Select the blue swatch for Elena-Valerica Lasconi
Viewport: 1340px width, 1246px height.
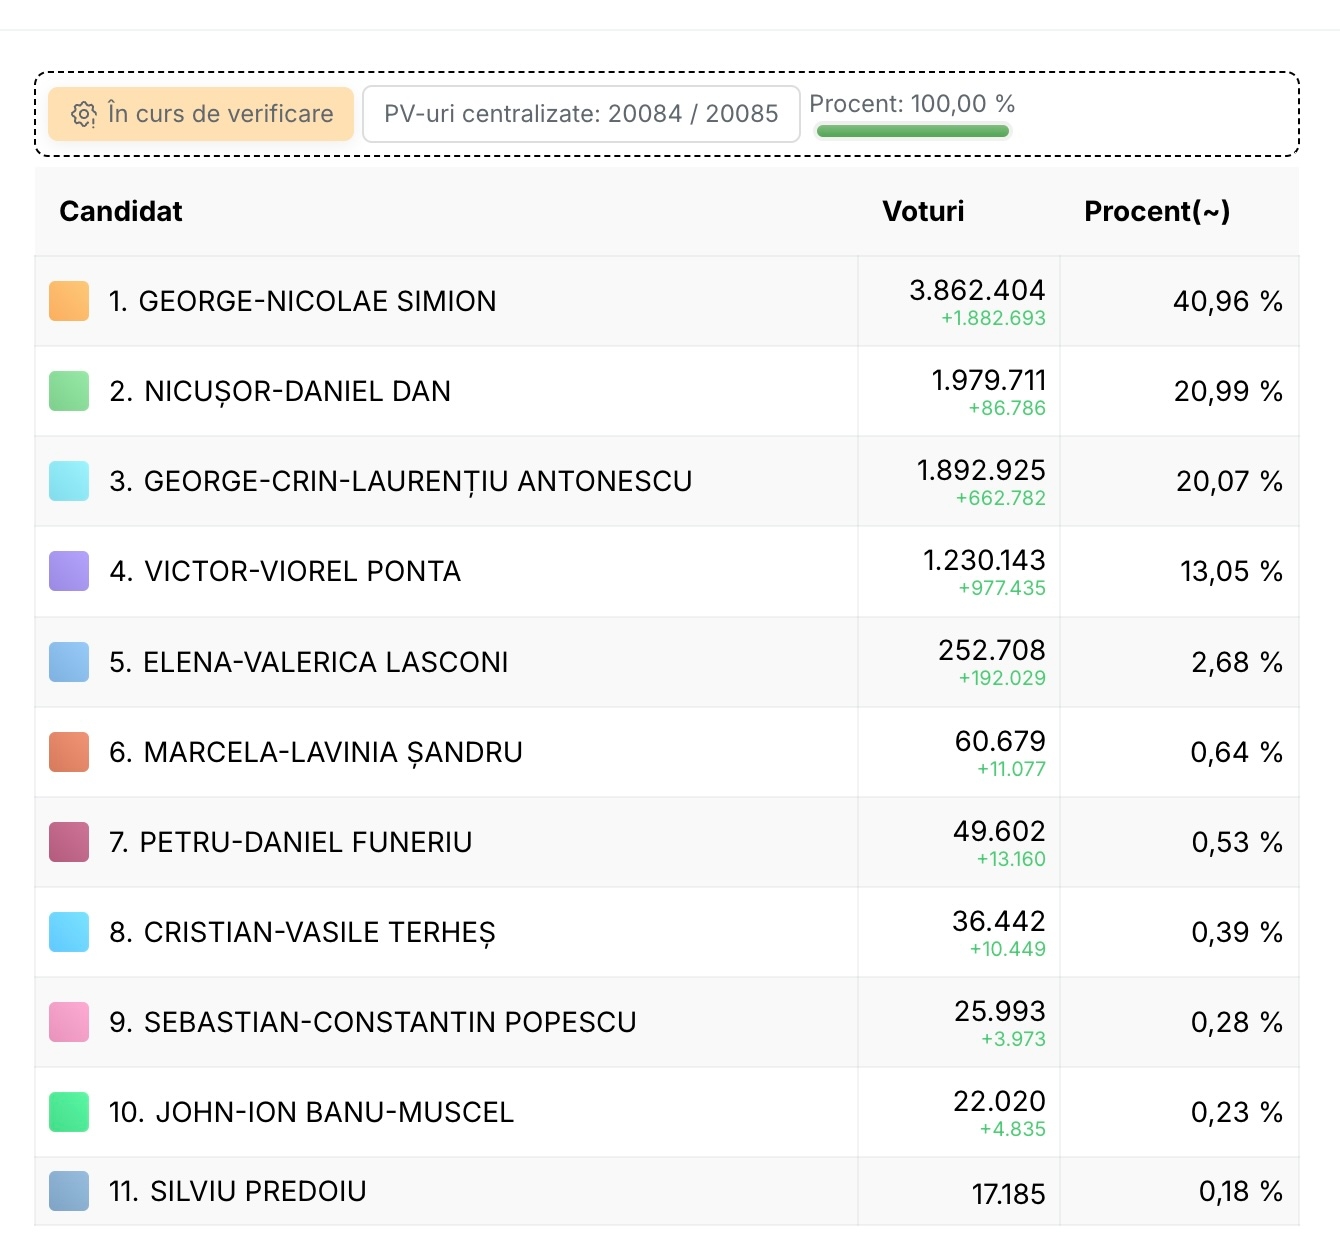(x=69, y=662)
